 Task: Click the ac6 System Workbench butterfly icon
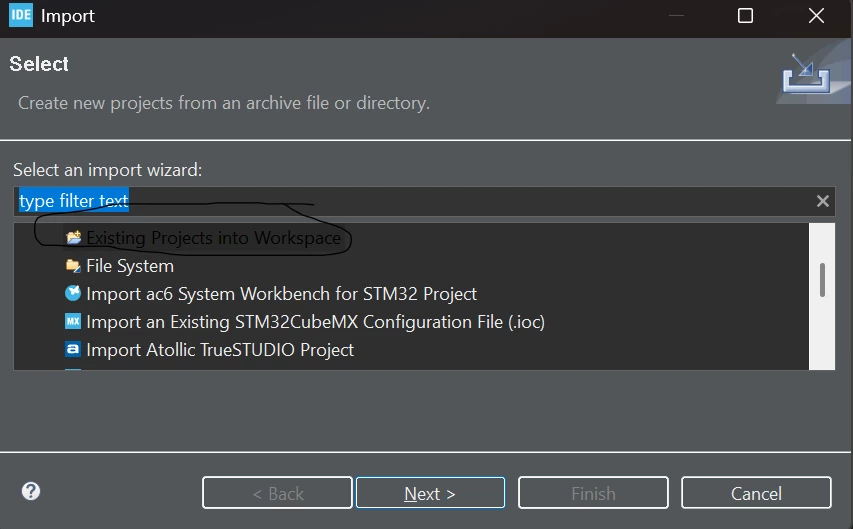coord(73,293)
